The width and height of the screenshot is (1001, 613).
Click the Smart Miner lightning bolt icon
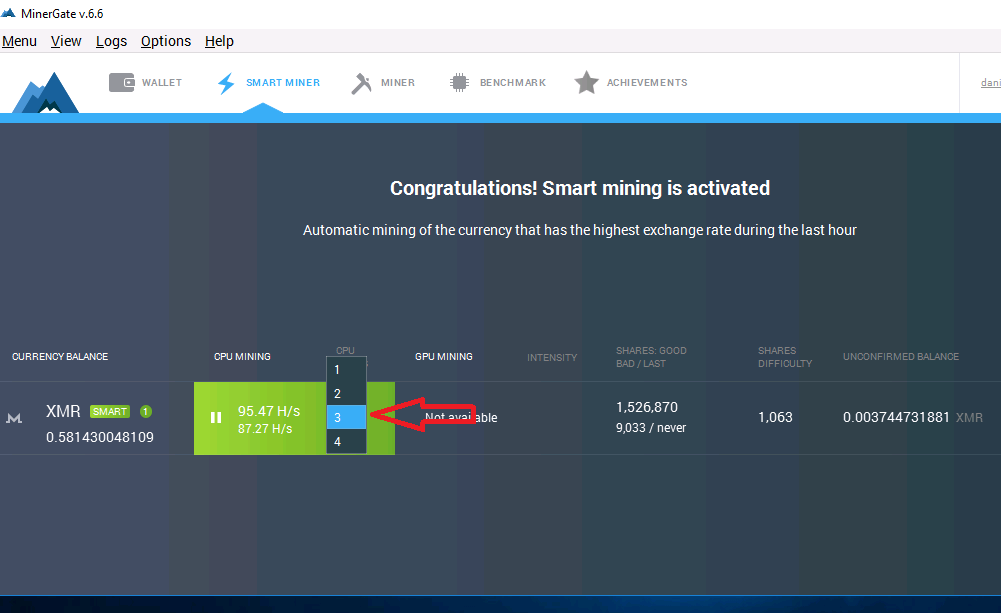click(226, 83)
